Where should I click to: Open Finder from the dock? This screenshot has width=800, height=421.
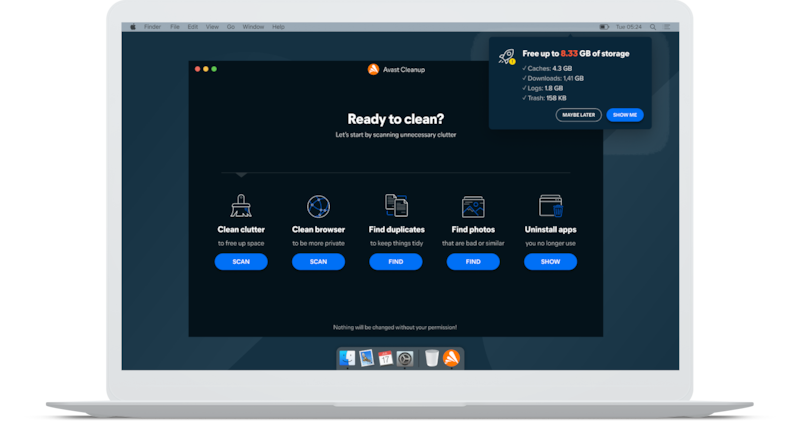tap(346, 358)
